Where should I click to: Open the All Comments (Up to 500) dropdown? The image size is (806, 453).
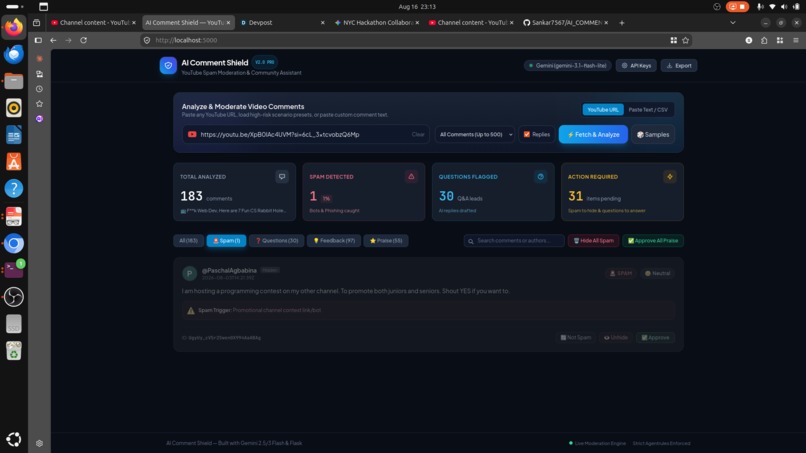click(474, 135)
